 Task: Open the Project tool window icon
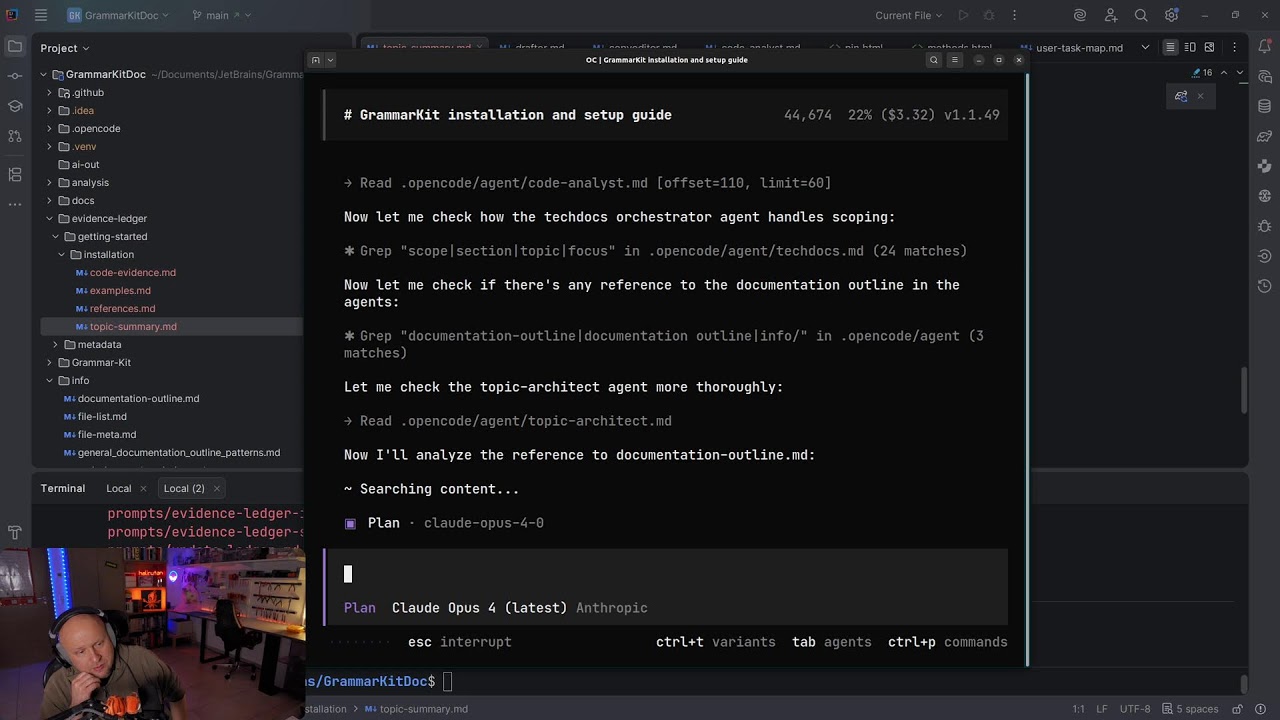pos(15,47)
